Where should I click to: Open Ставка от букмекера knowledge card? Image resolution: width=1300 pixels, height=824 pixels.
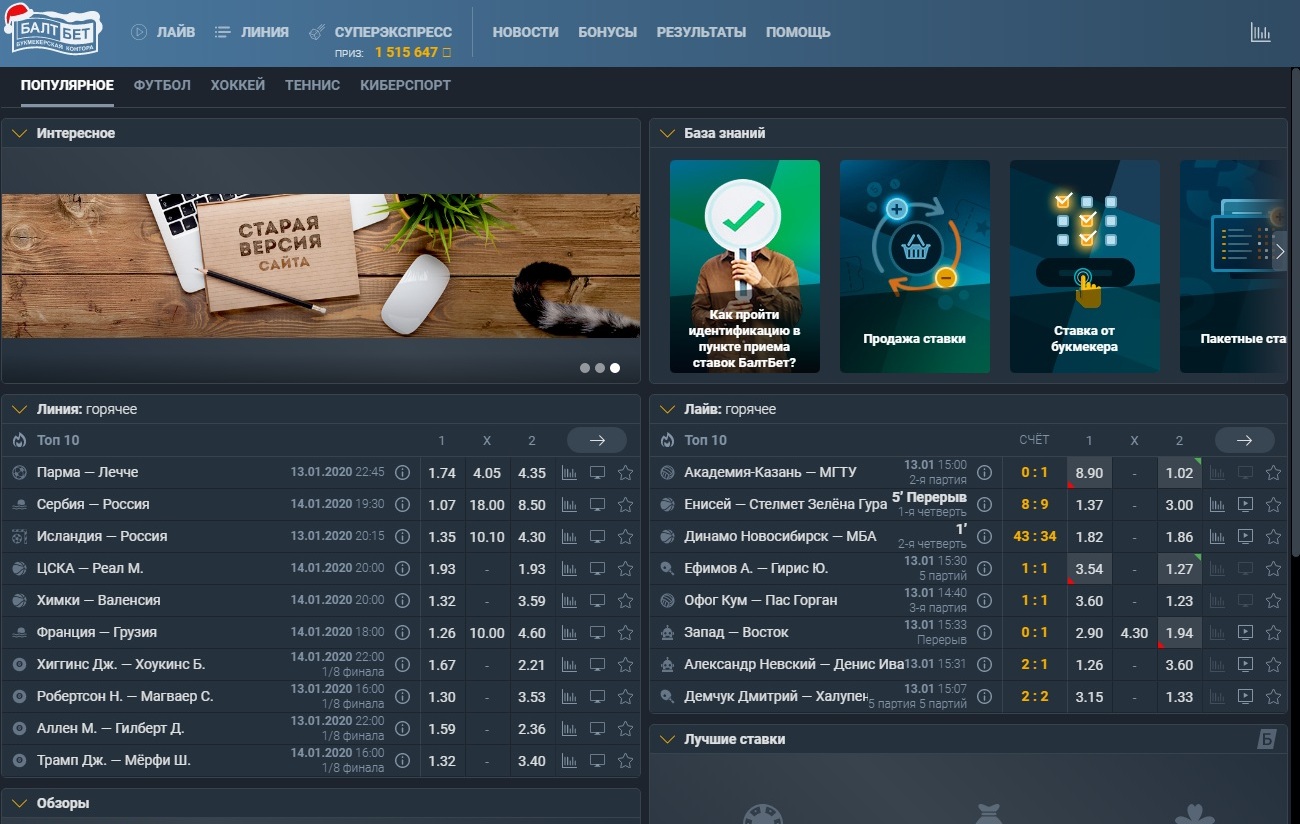(1085, 266)
